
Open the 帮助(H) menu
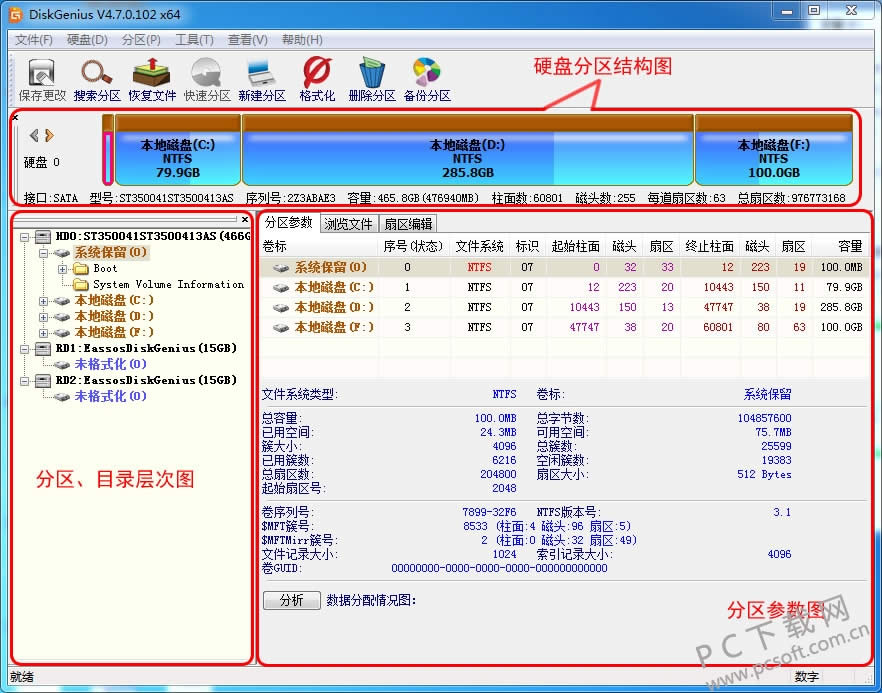coord(302,40)
